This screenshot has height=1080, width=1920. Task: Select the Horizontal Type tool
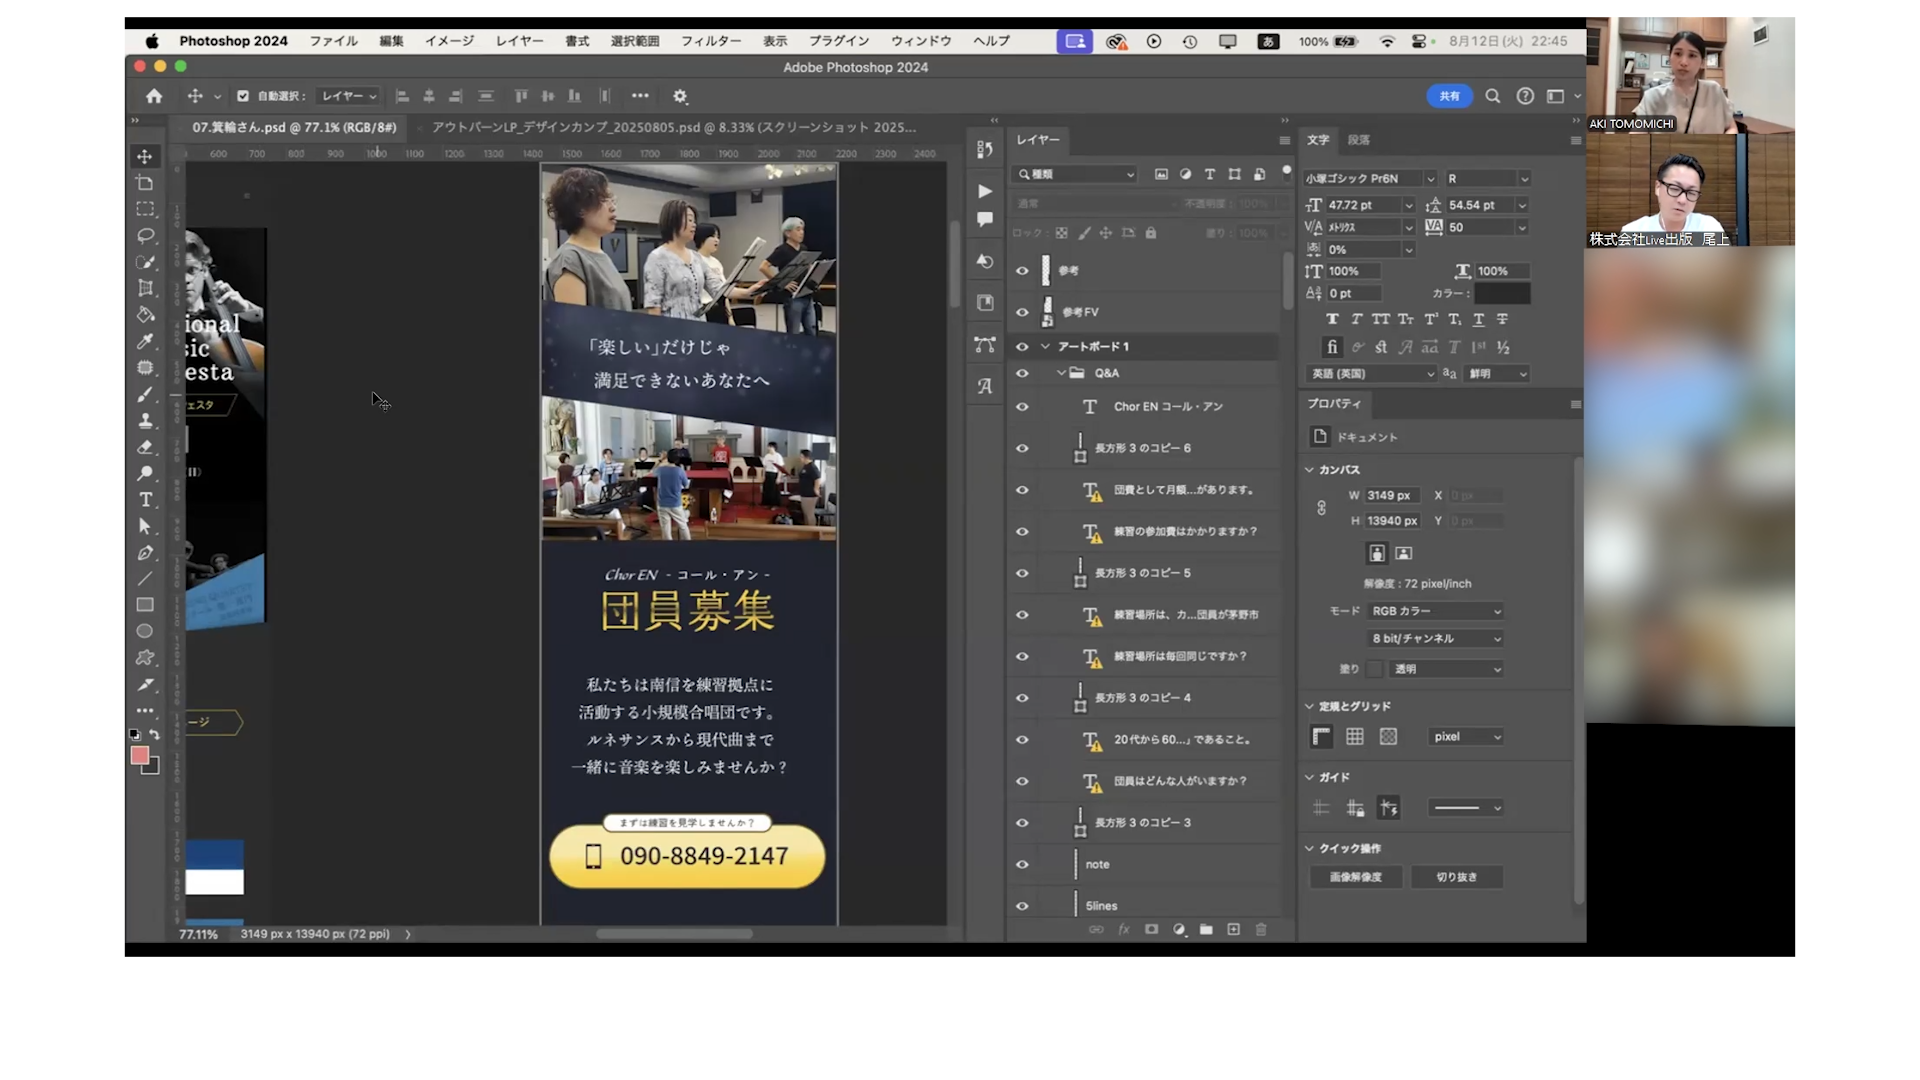point(145,499)
